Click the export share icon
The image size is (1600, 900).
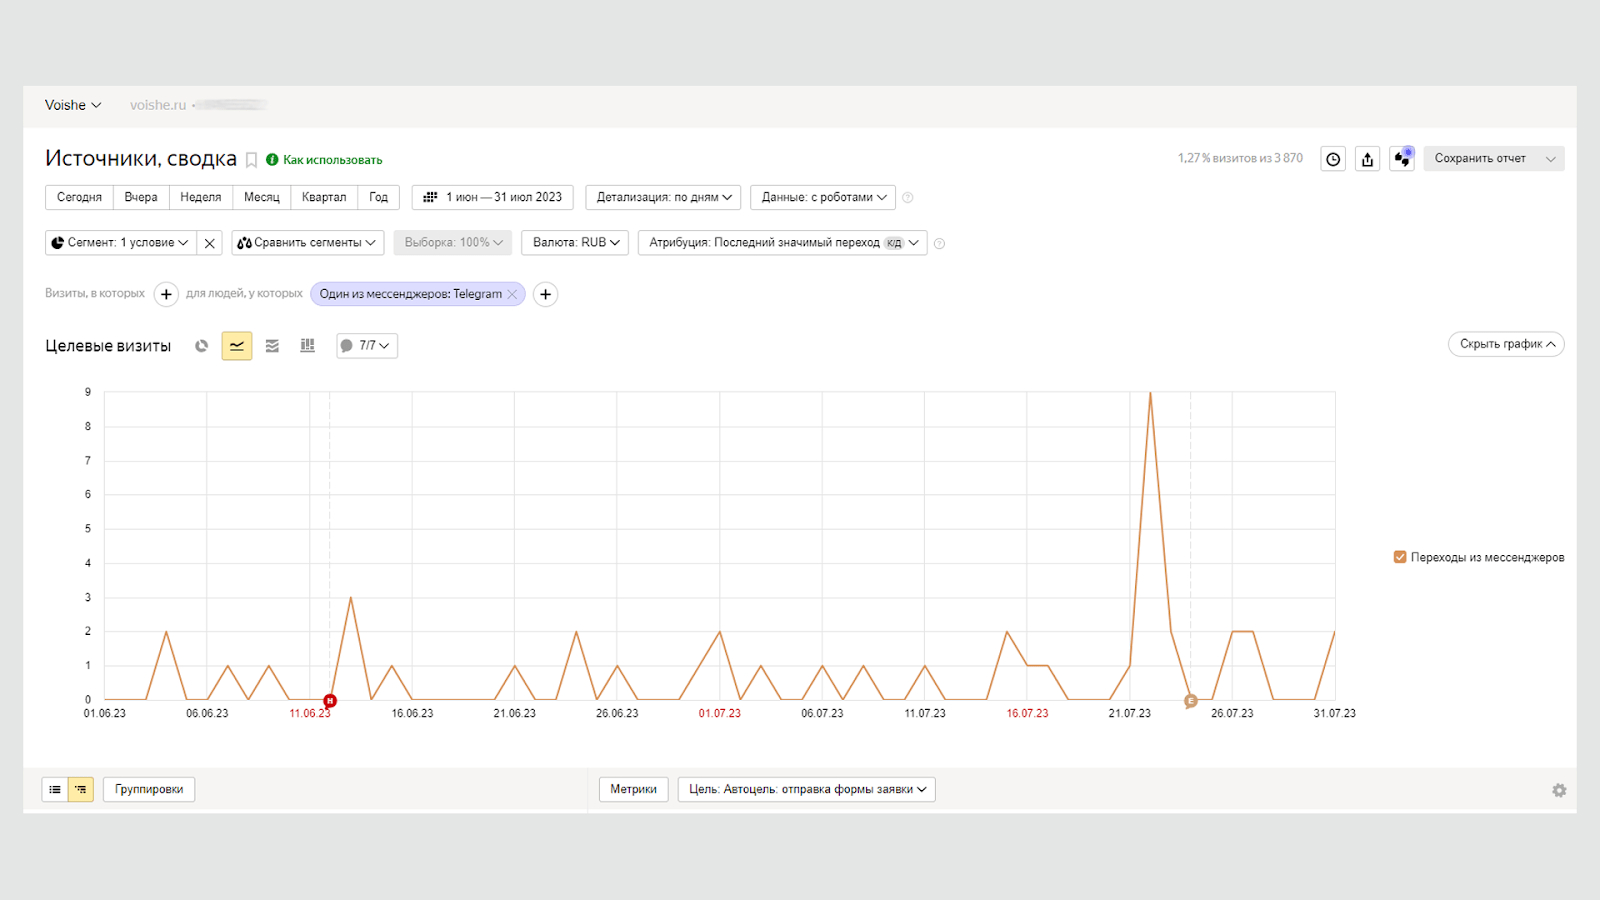click(x=1367, y=159)
